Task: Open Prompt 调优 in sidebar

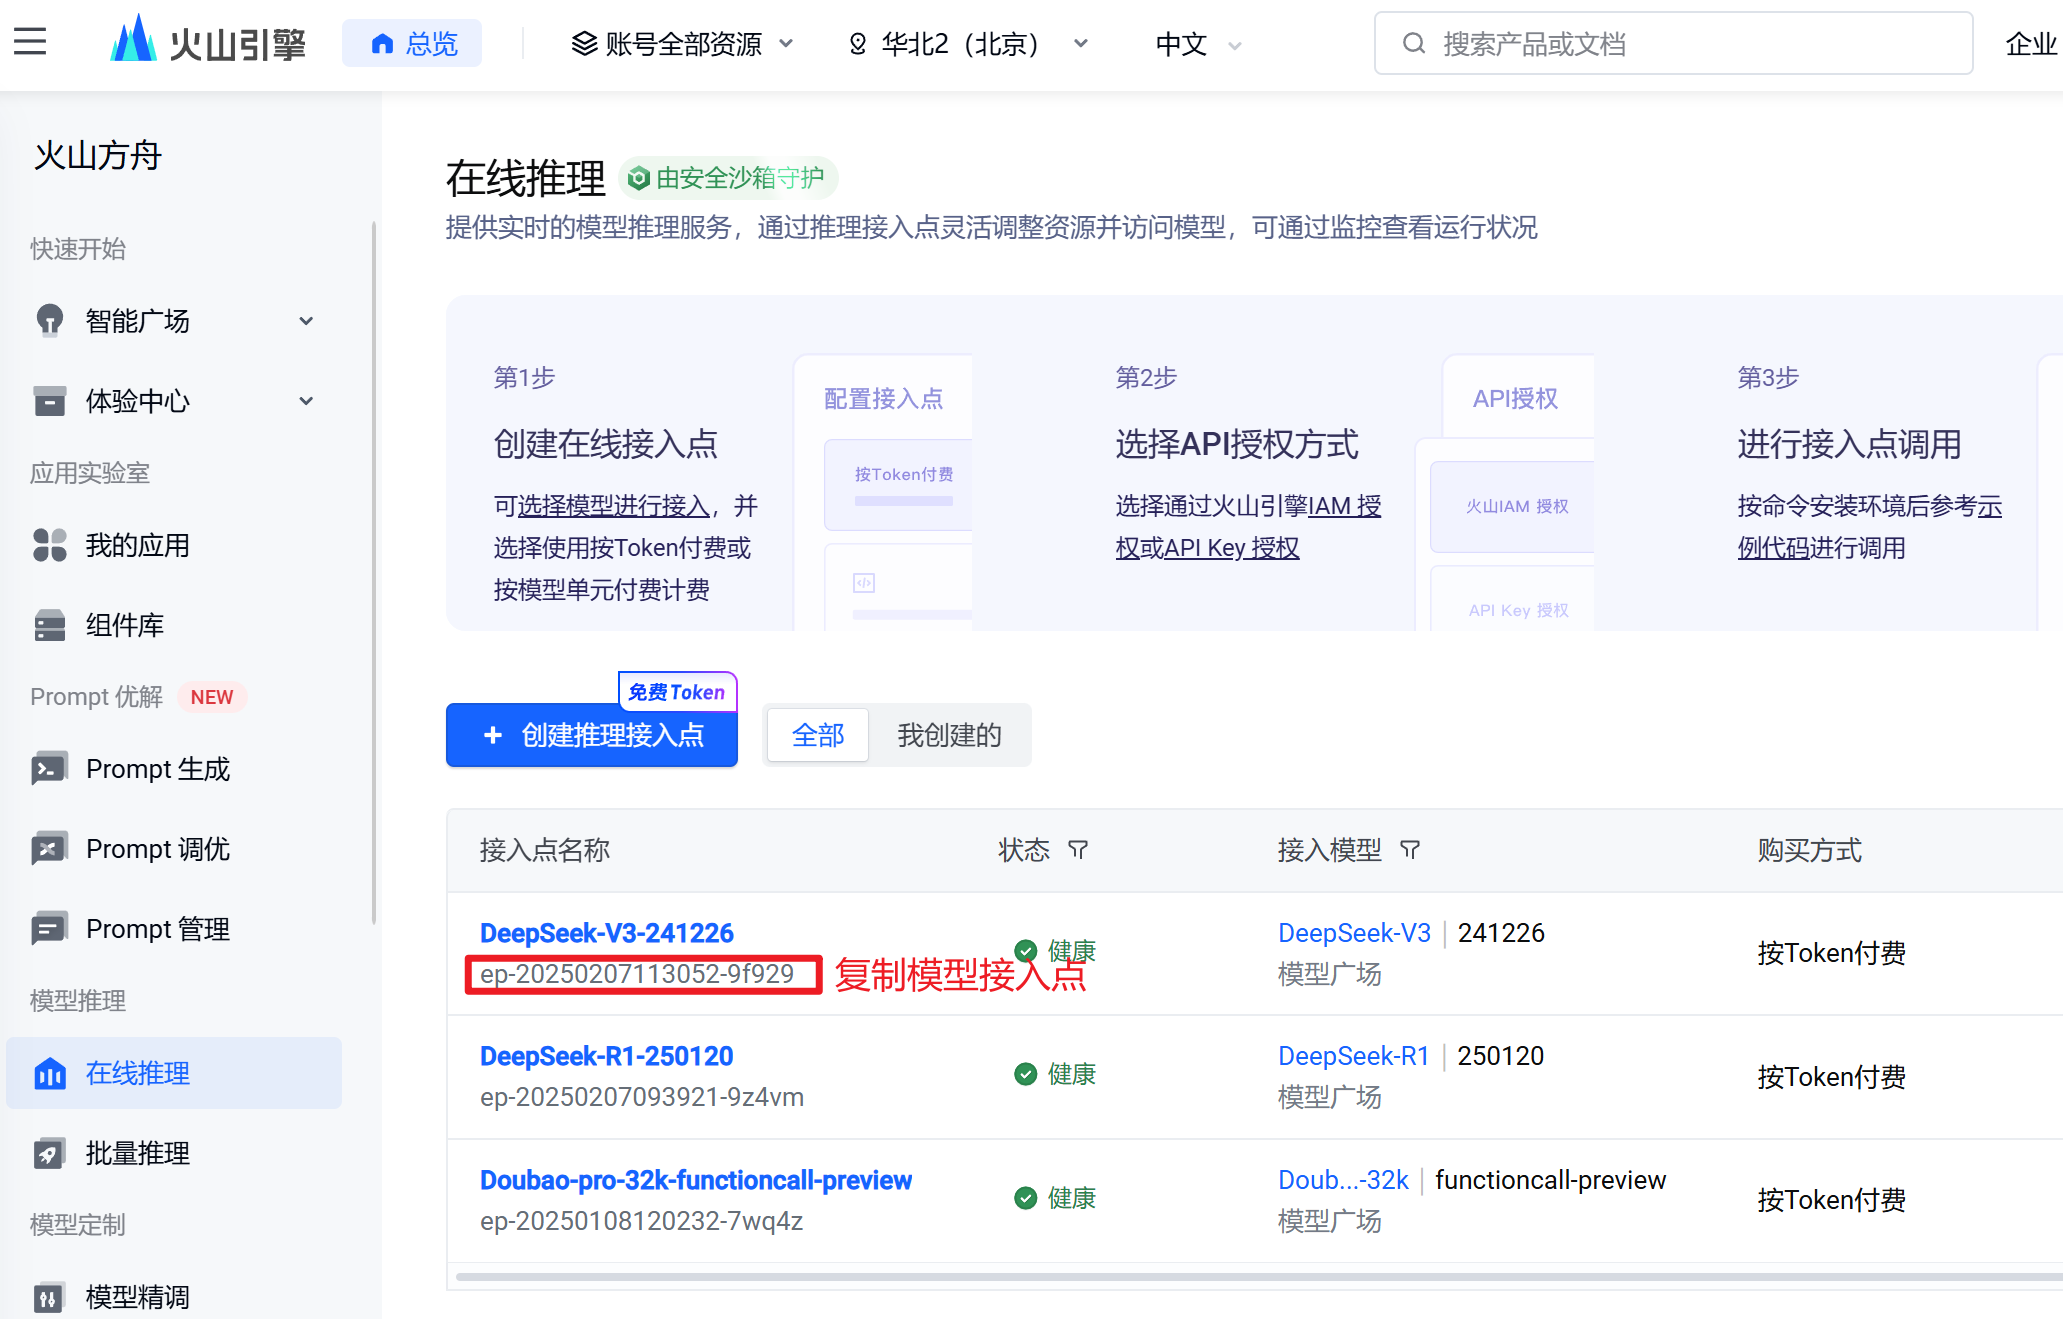Action: [x=174, y=849]
